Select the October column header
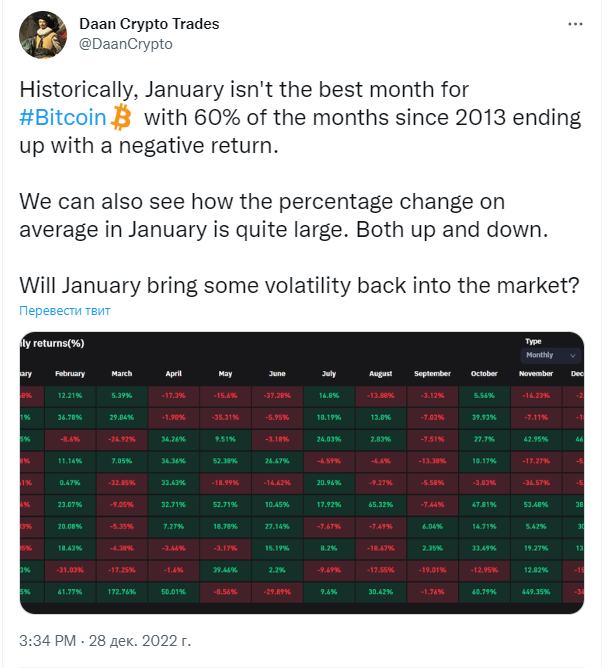607x668 pixels. pos(484,374)
